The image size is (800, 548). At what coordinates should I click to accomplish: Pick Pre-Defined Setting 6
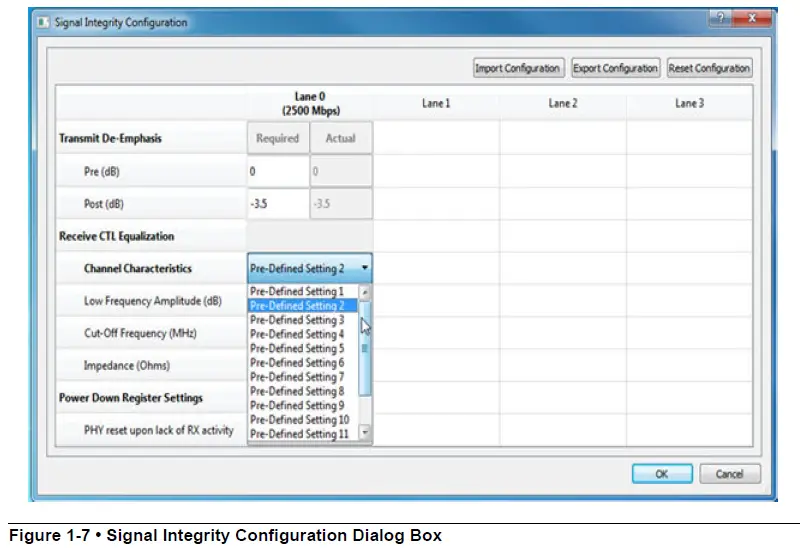pos(303,363)
